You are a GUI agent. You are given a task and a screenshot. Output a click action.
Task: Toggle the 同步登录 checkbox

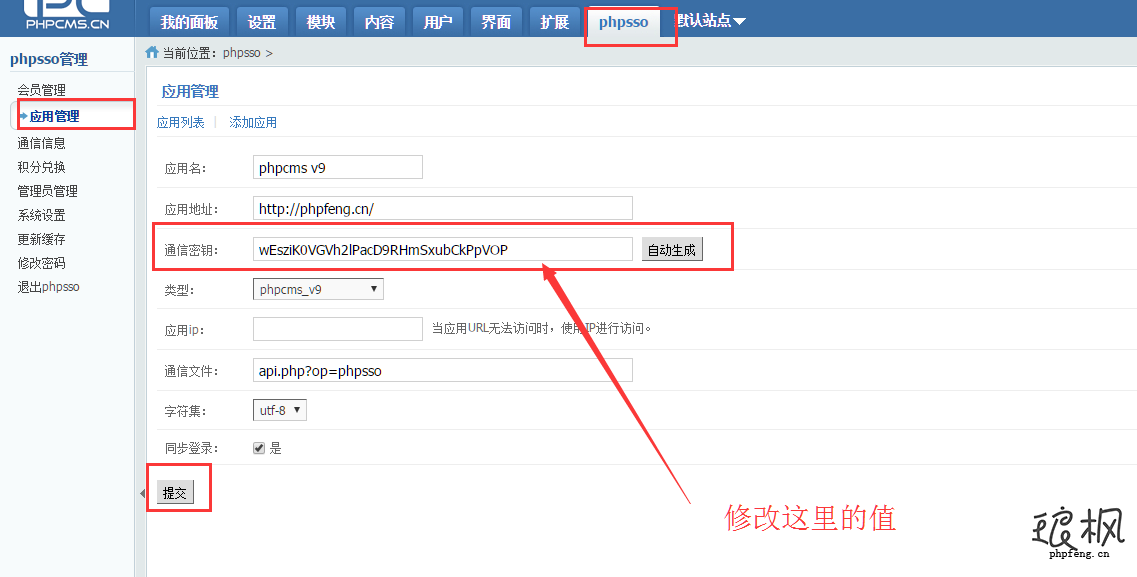coord(259,448)
